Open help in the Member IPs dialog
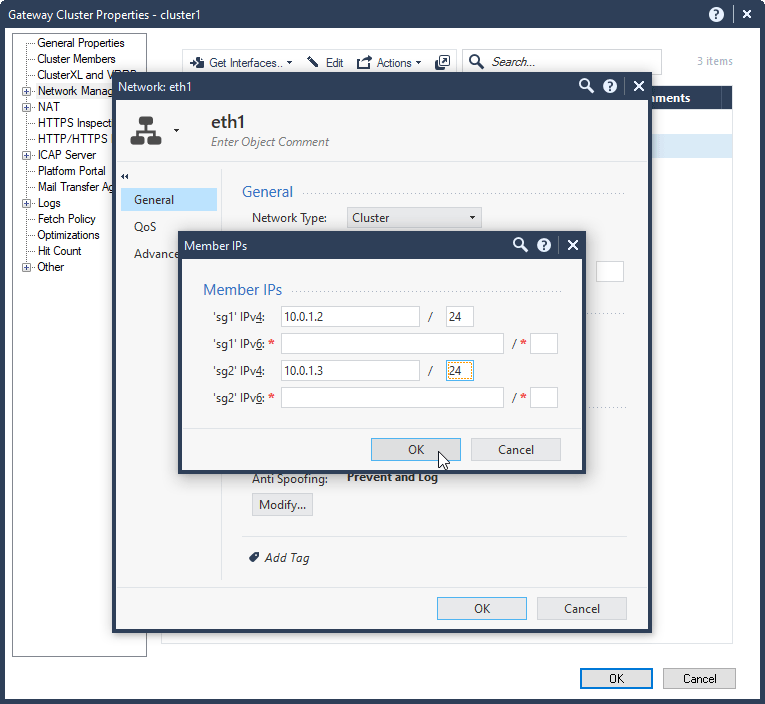 click(544, 245)
